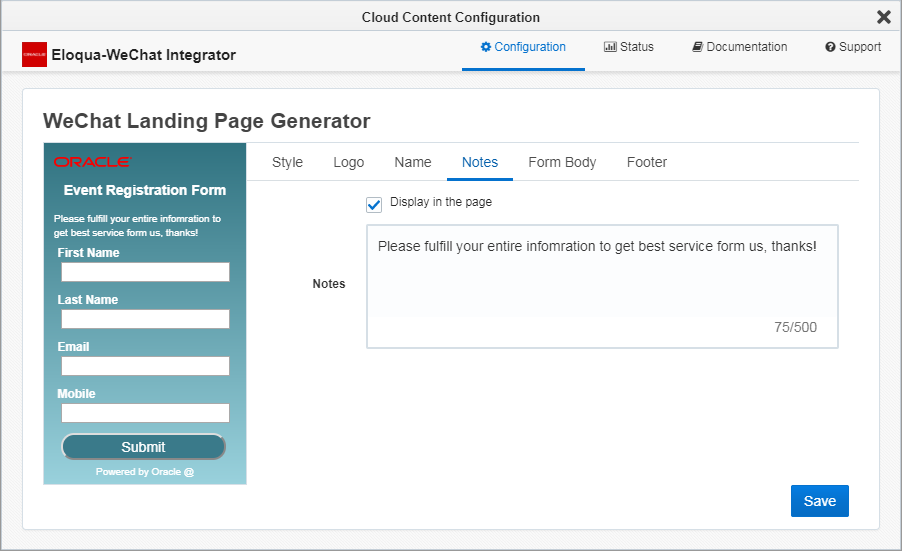This screenshot has height=551, width=902.
Task: Open the Documentation top tab
Action: [740, 47]
